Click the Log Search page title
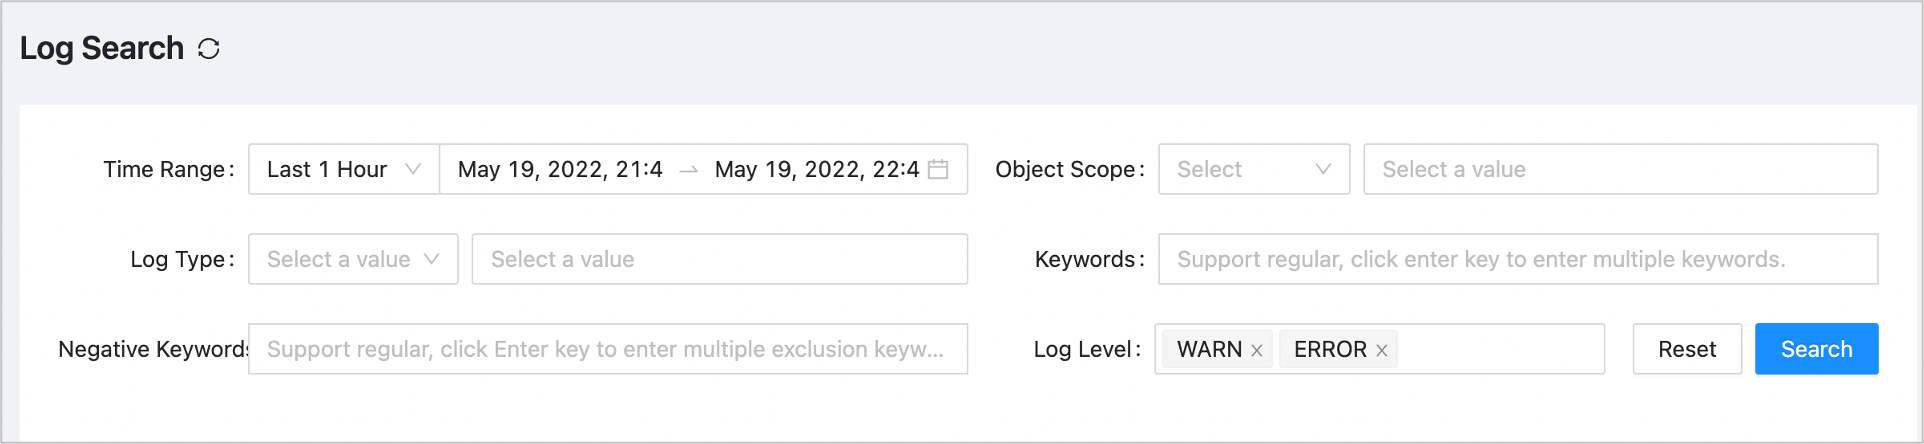This screenshot has width=1924, height=444. click(x=102, y=48)
